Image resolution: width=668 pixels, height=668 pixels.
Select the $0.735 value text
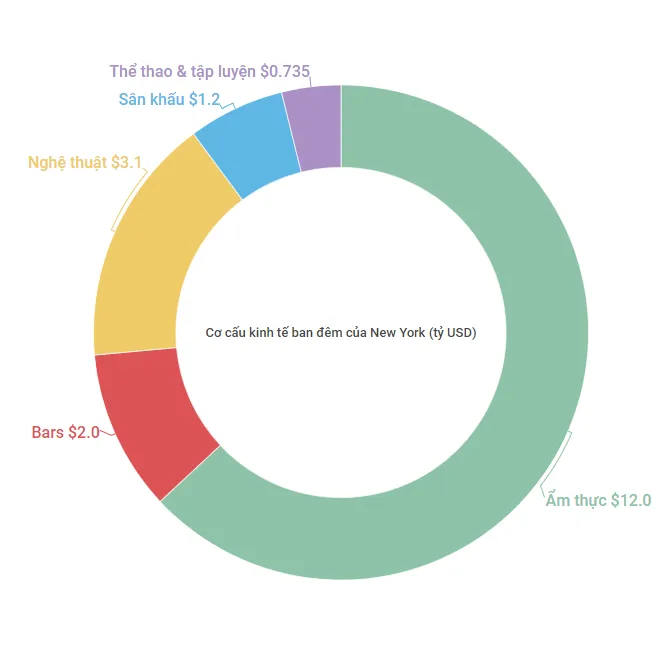[x=285, y=72]
